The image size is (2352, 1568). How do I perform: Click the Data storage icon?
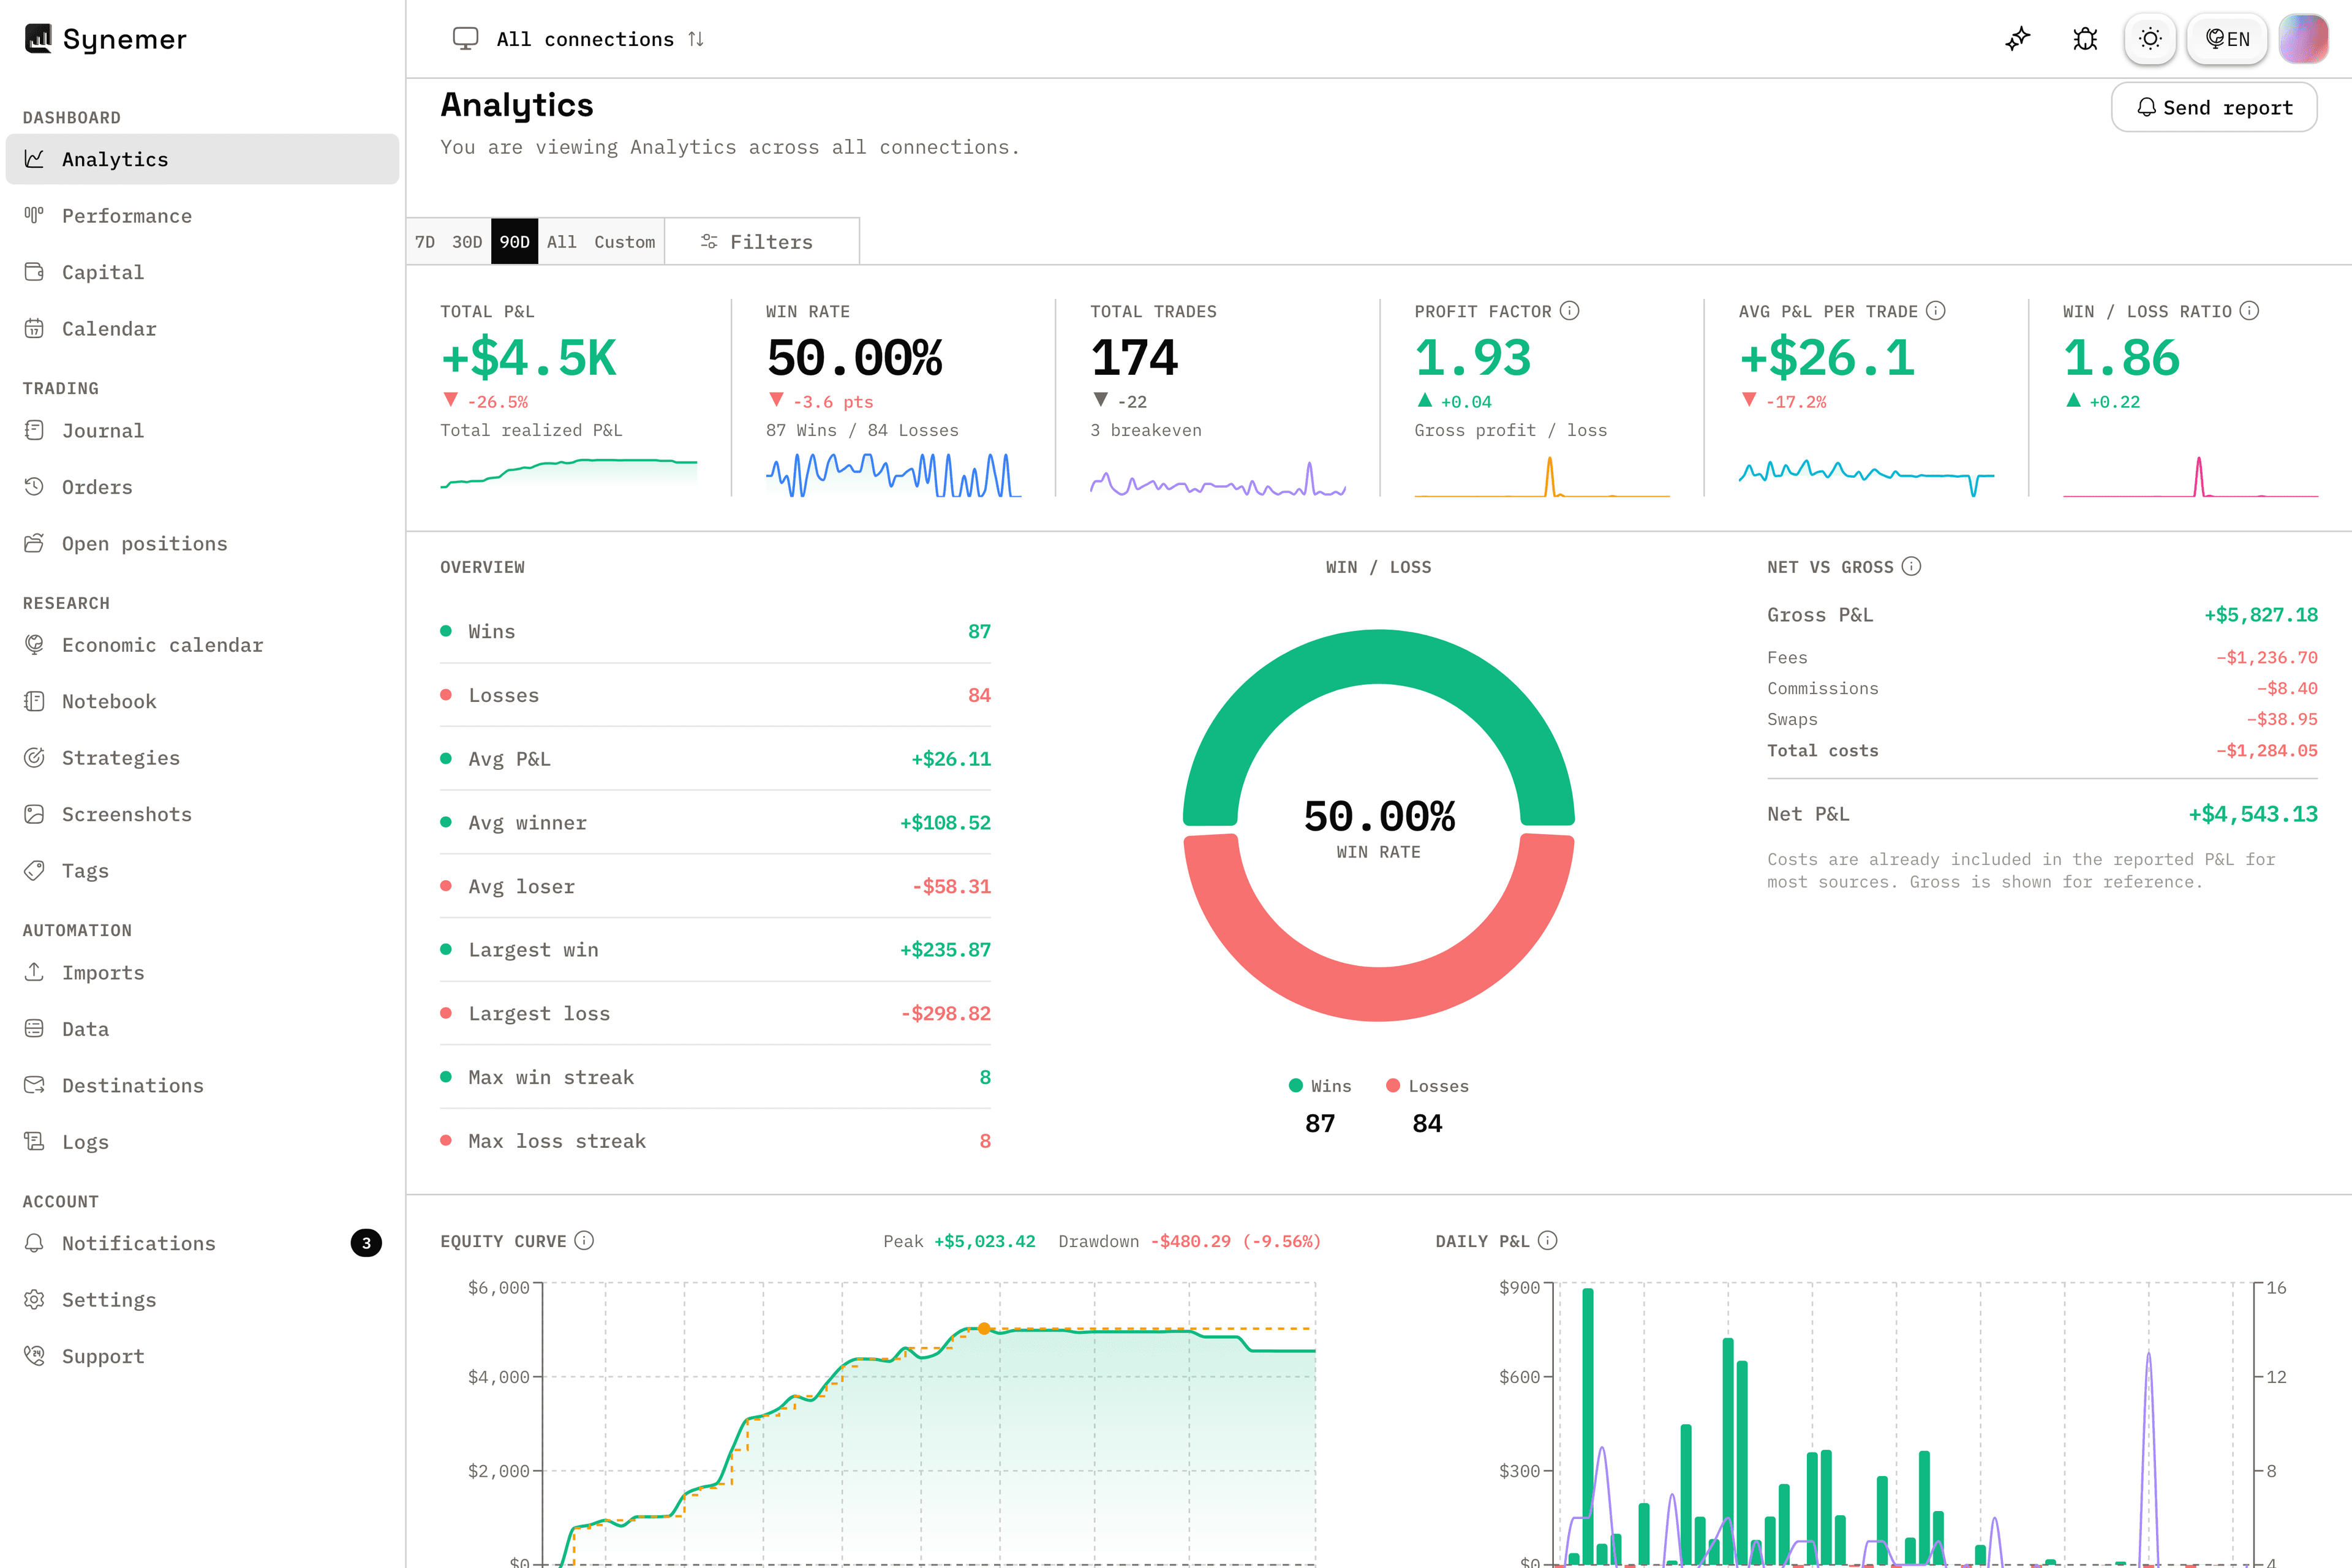[x=34, y=1029]
